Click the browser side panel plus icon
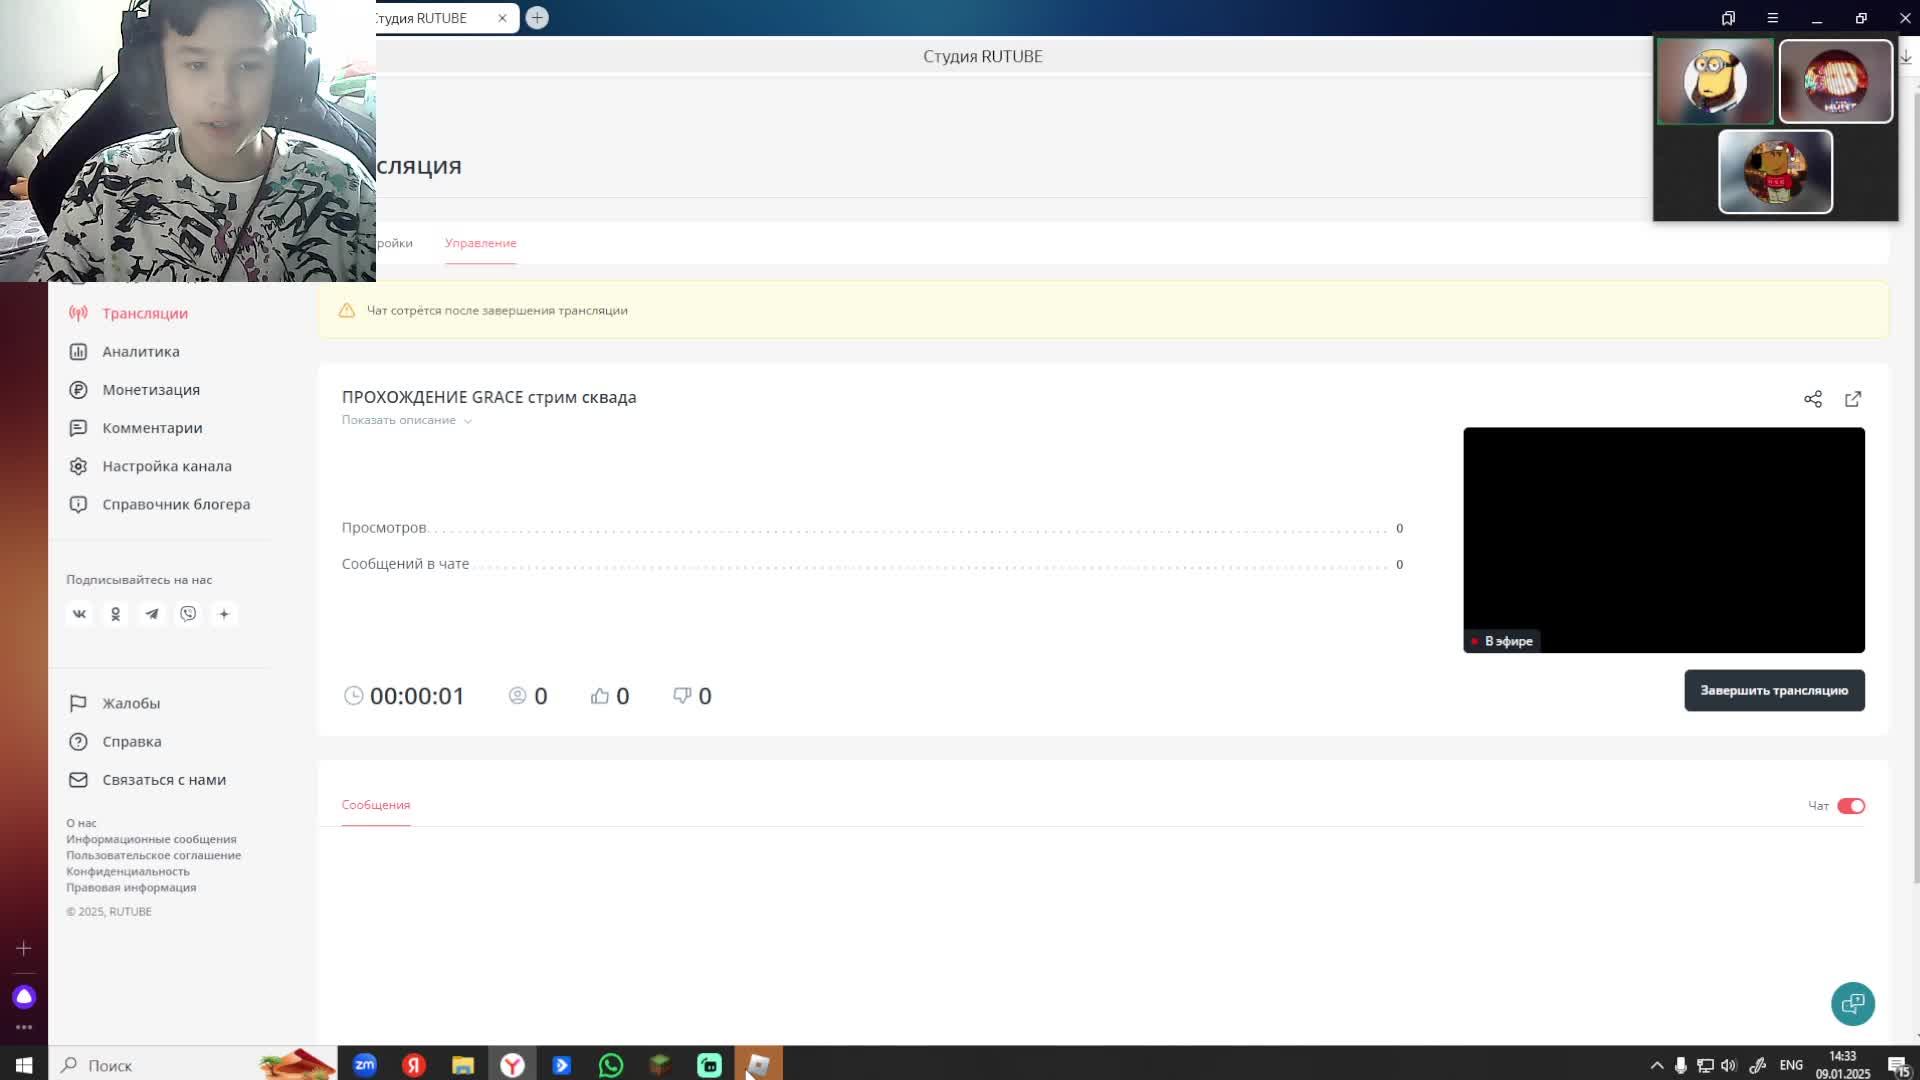Image resolution: width=1920 pixels, height=1080 pixels. 24,948
